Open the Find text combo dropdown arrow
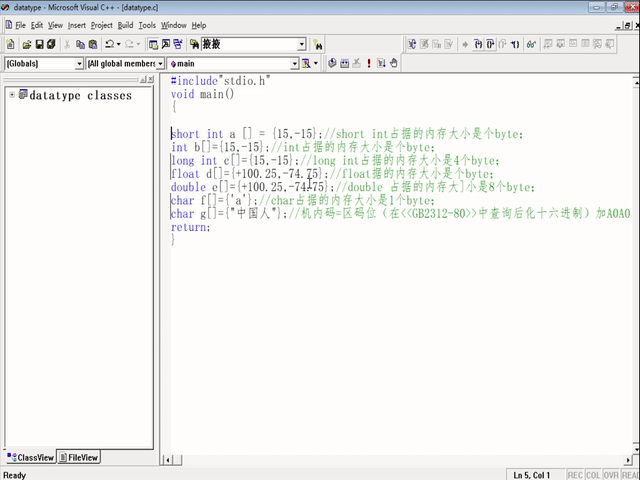The width and height of the screenshot is (640, 480). pos(301,44)
